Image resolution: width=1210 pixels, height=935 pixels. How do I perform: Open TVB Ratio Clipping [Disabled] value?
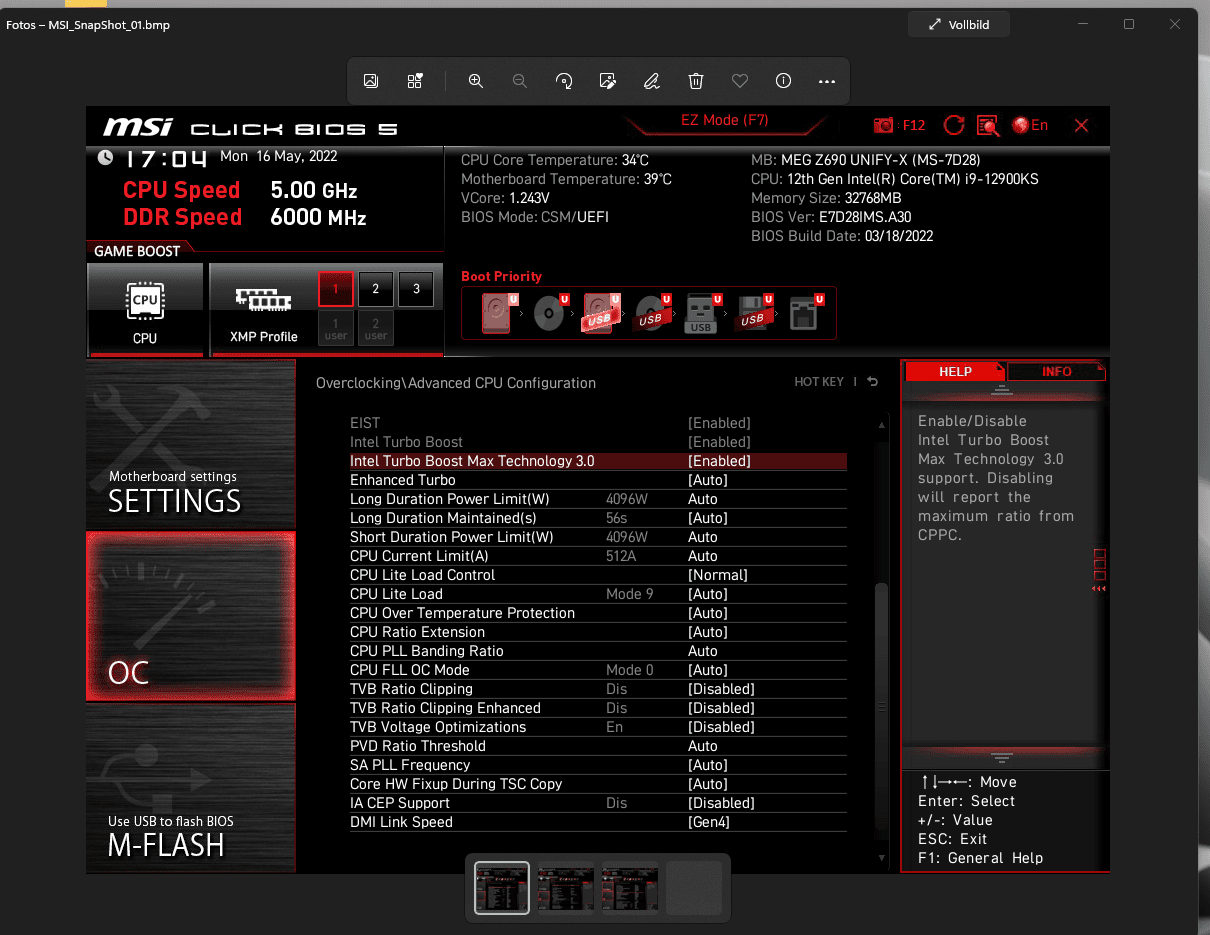pos(721,689)
